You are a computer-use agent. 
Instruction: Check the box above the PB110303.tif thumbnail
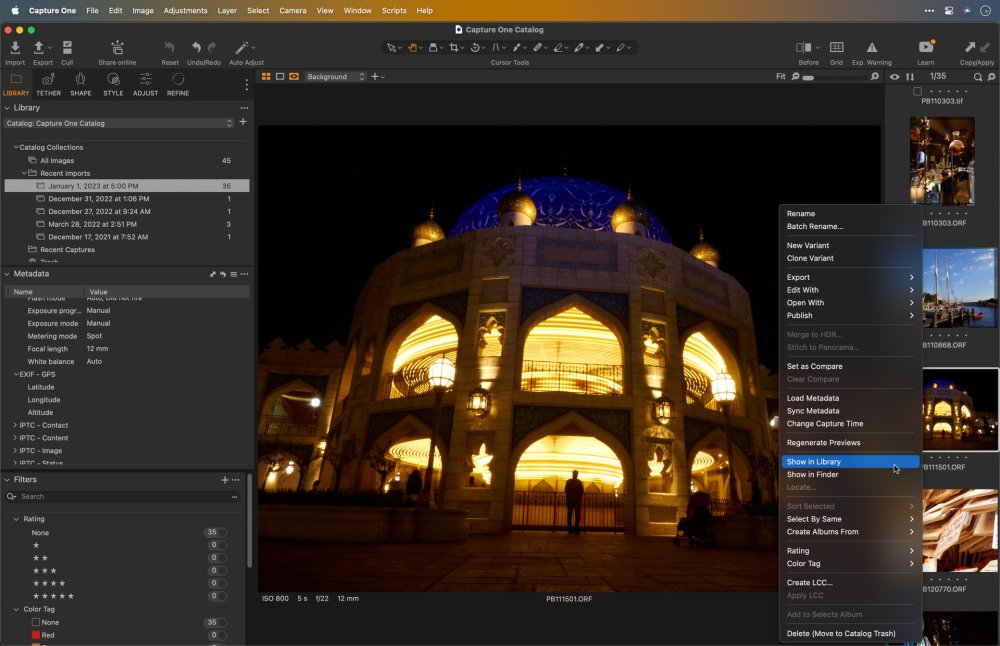917,91
